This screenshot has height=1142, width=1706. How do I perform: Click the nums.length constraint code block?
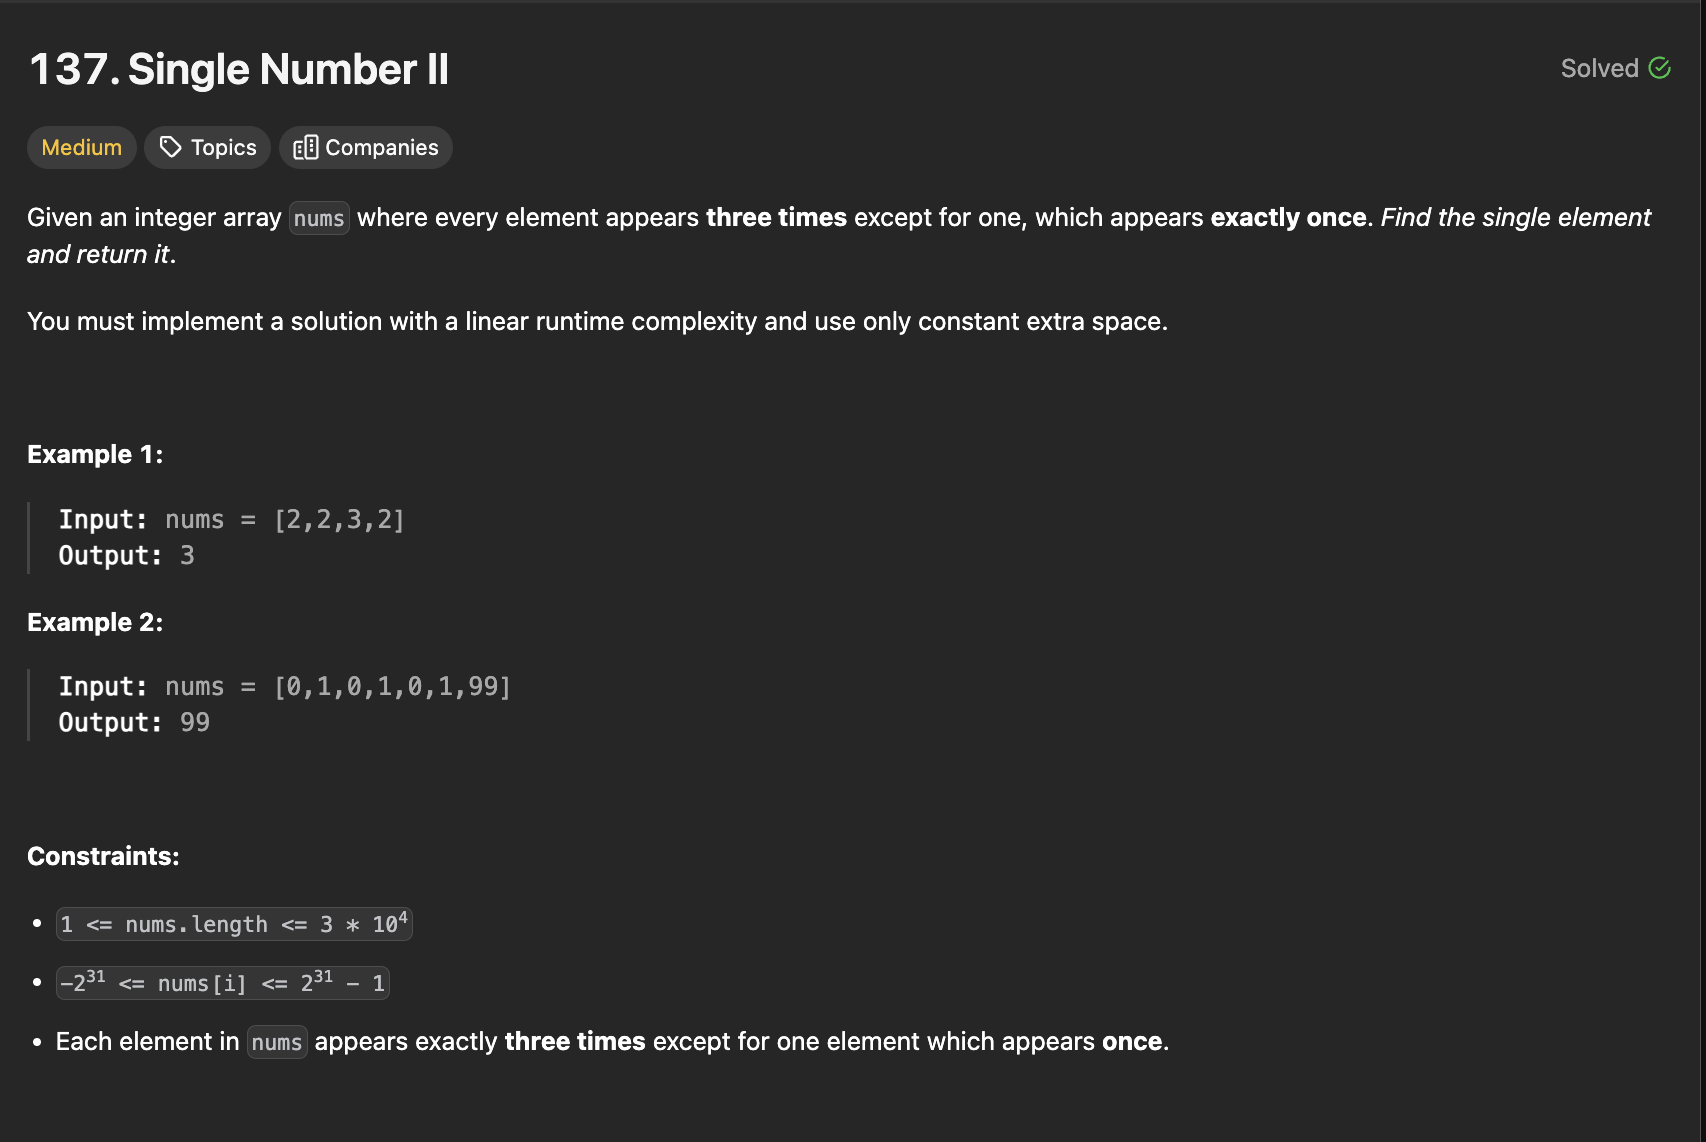point(234,923)
